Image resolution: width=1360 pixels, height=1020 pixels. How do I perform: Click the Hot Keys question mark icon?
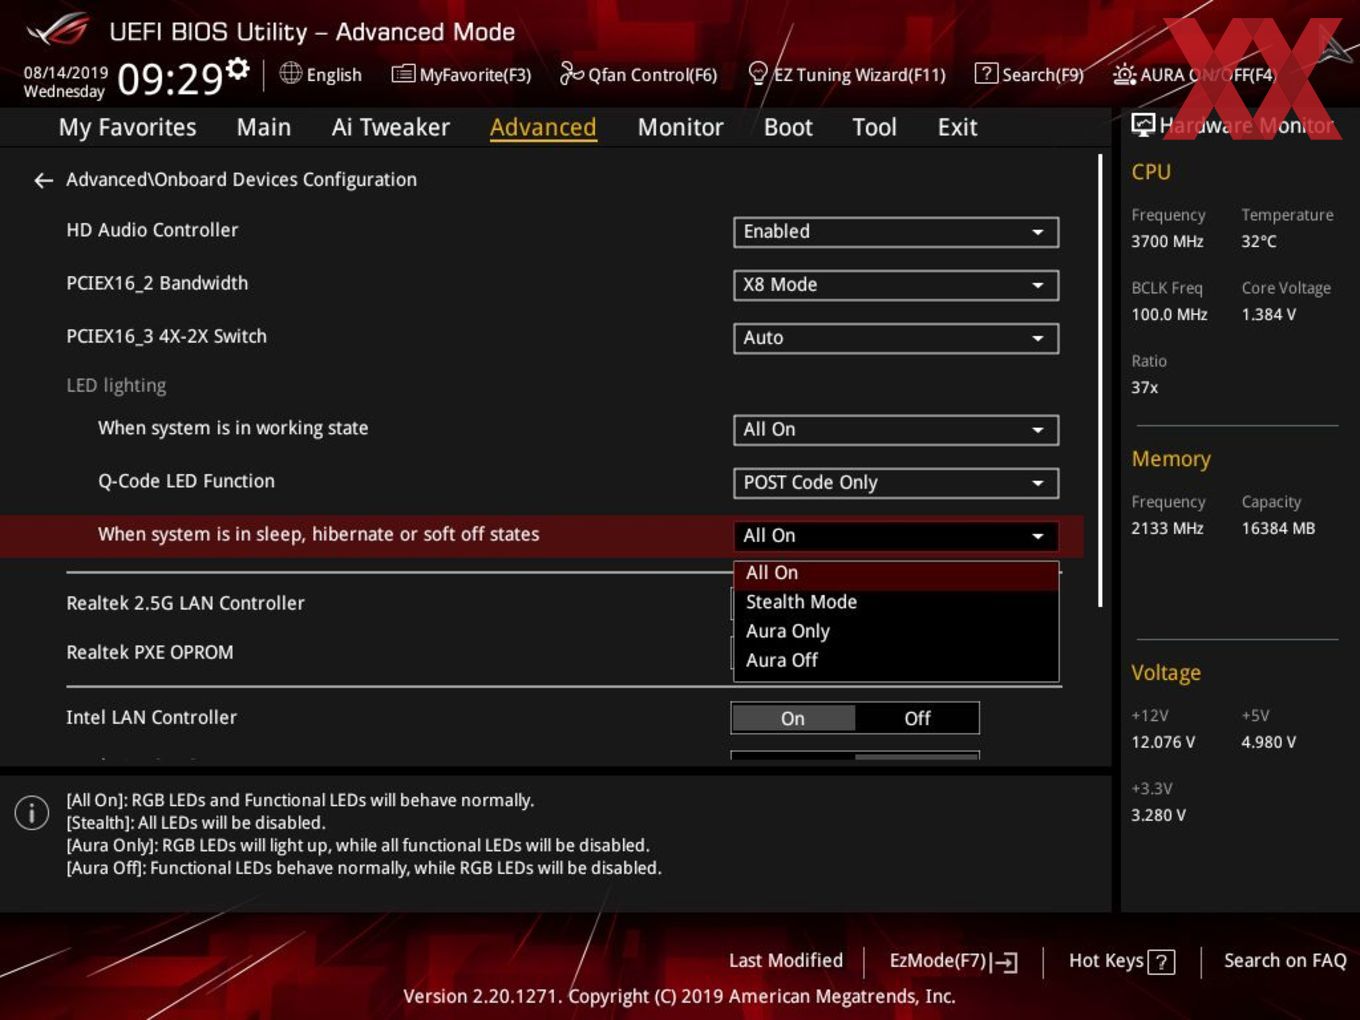pyautogui.click(x=1161, y=962)
